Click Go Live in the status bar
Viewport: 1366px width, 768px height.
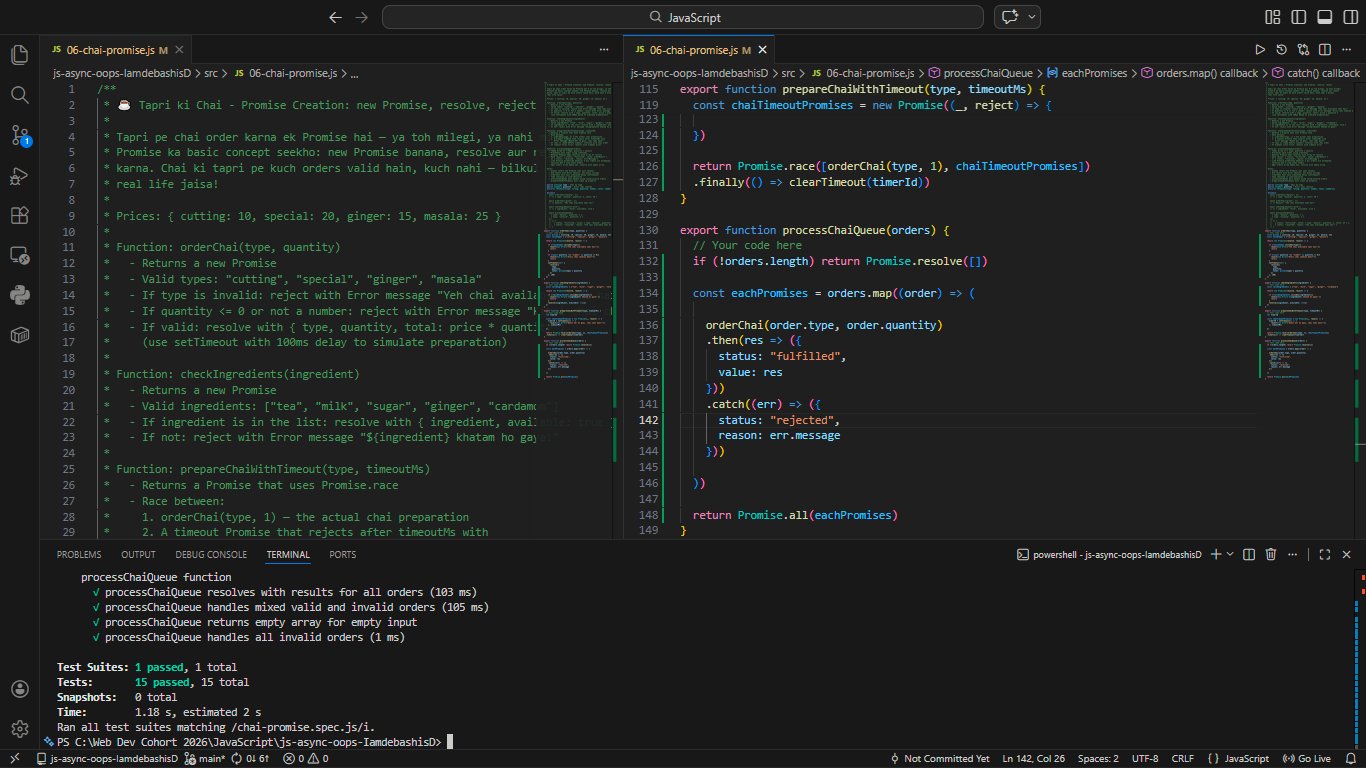pyautogui.click(x=1308, y=759)
